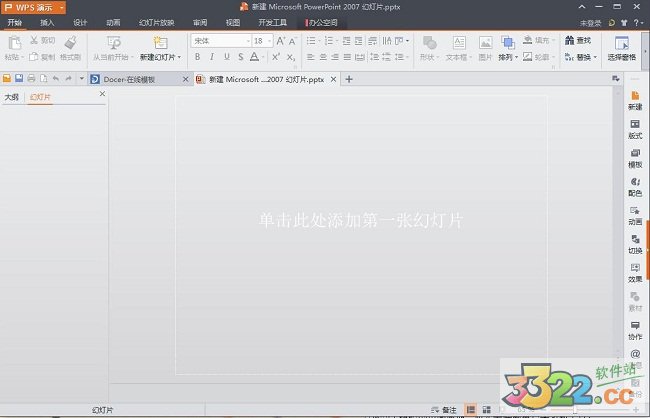Expand the font size 18 dropdown

[268, 41]
